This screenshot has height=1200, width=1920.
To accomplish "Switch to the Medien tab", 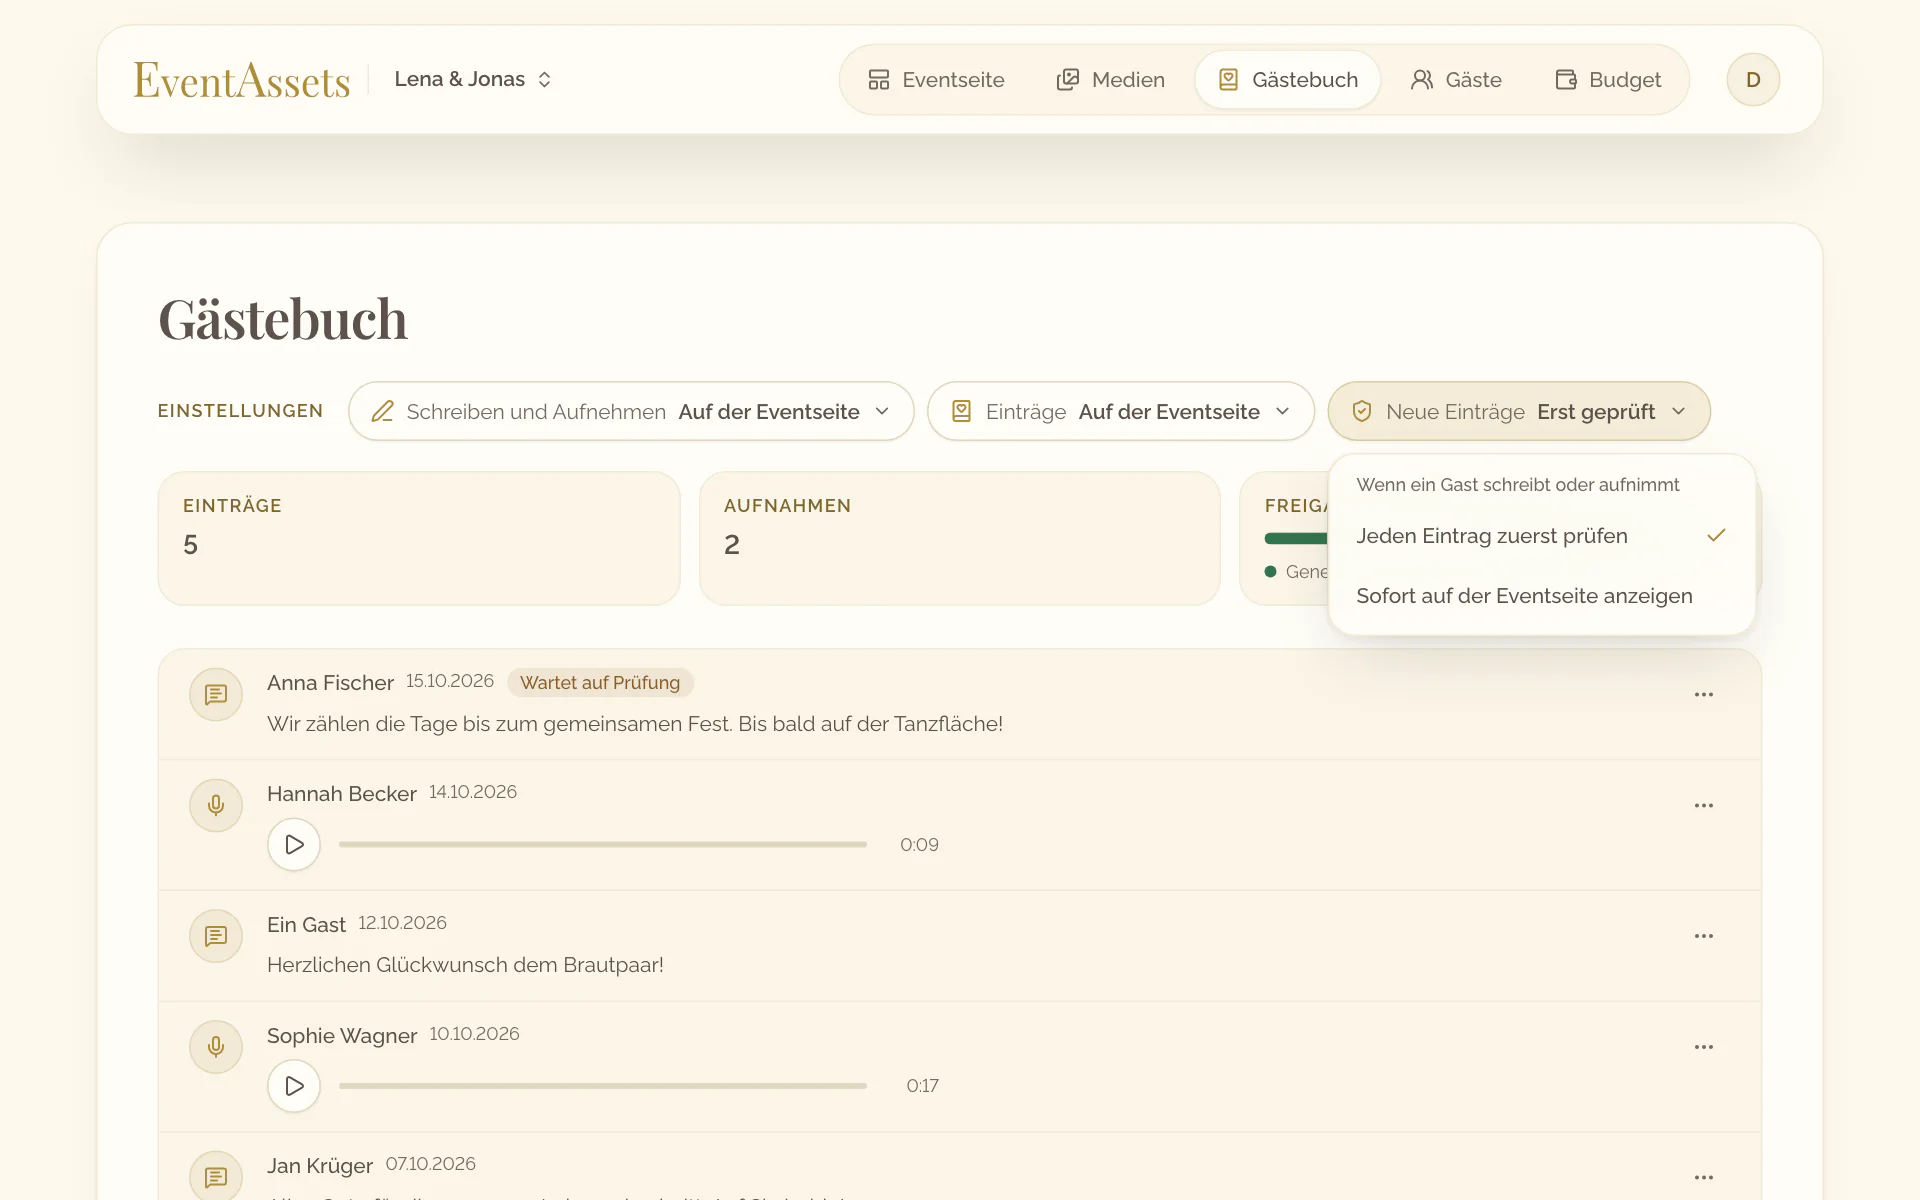I will [x=1110, y=80].
